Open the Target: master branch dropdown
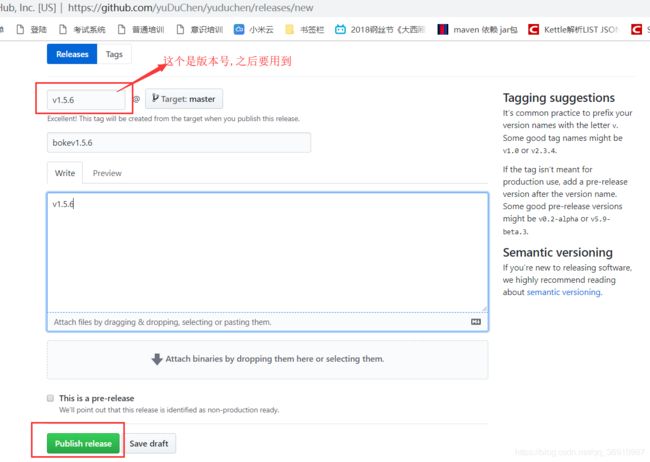Viewport: 650px width, 462px height. (184, 99)
